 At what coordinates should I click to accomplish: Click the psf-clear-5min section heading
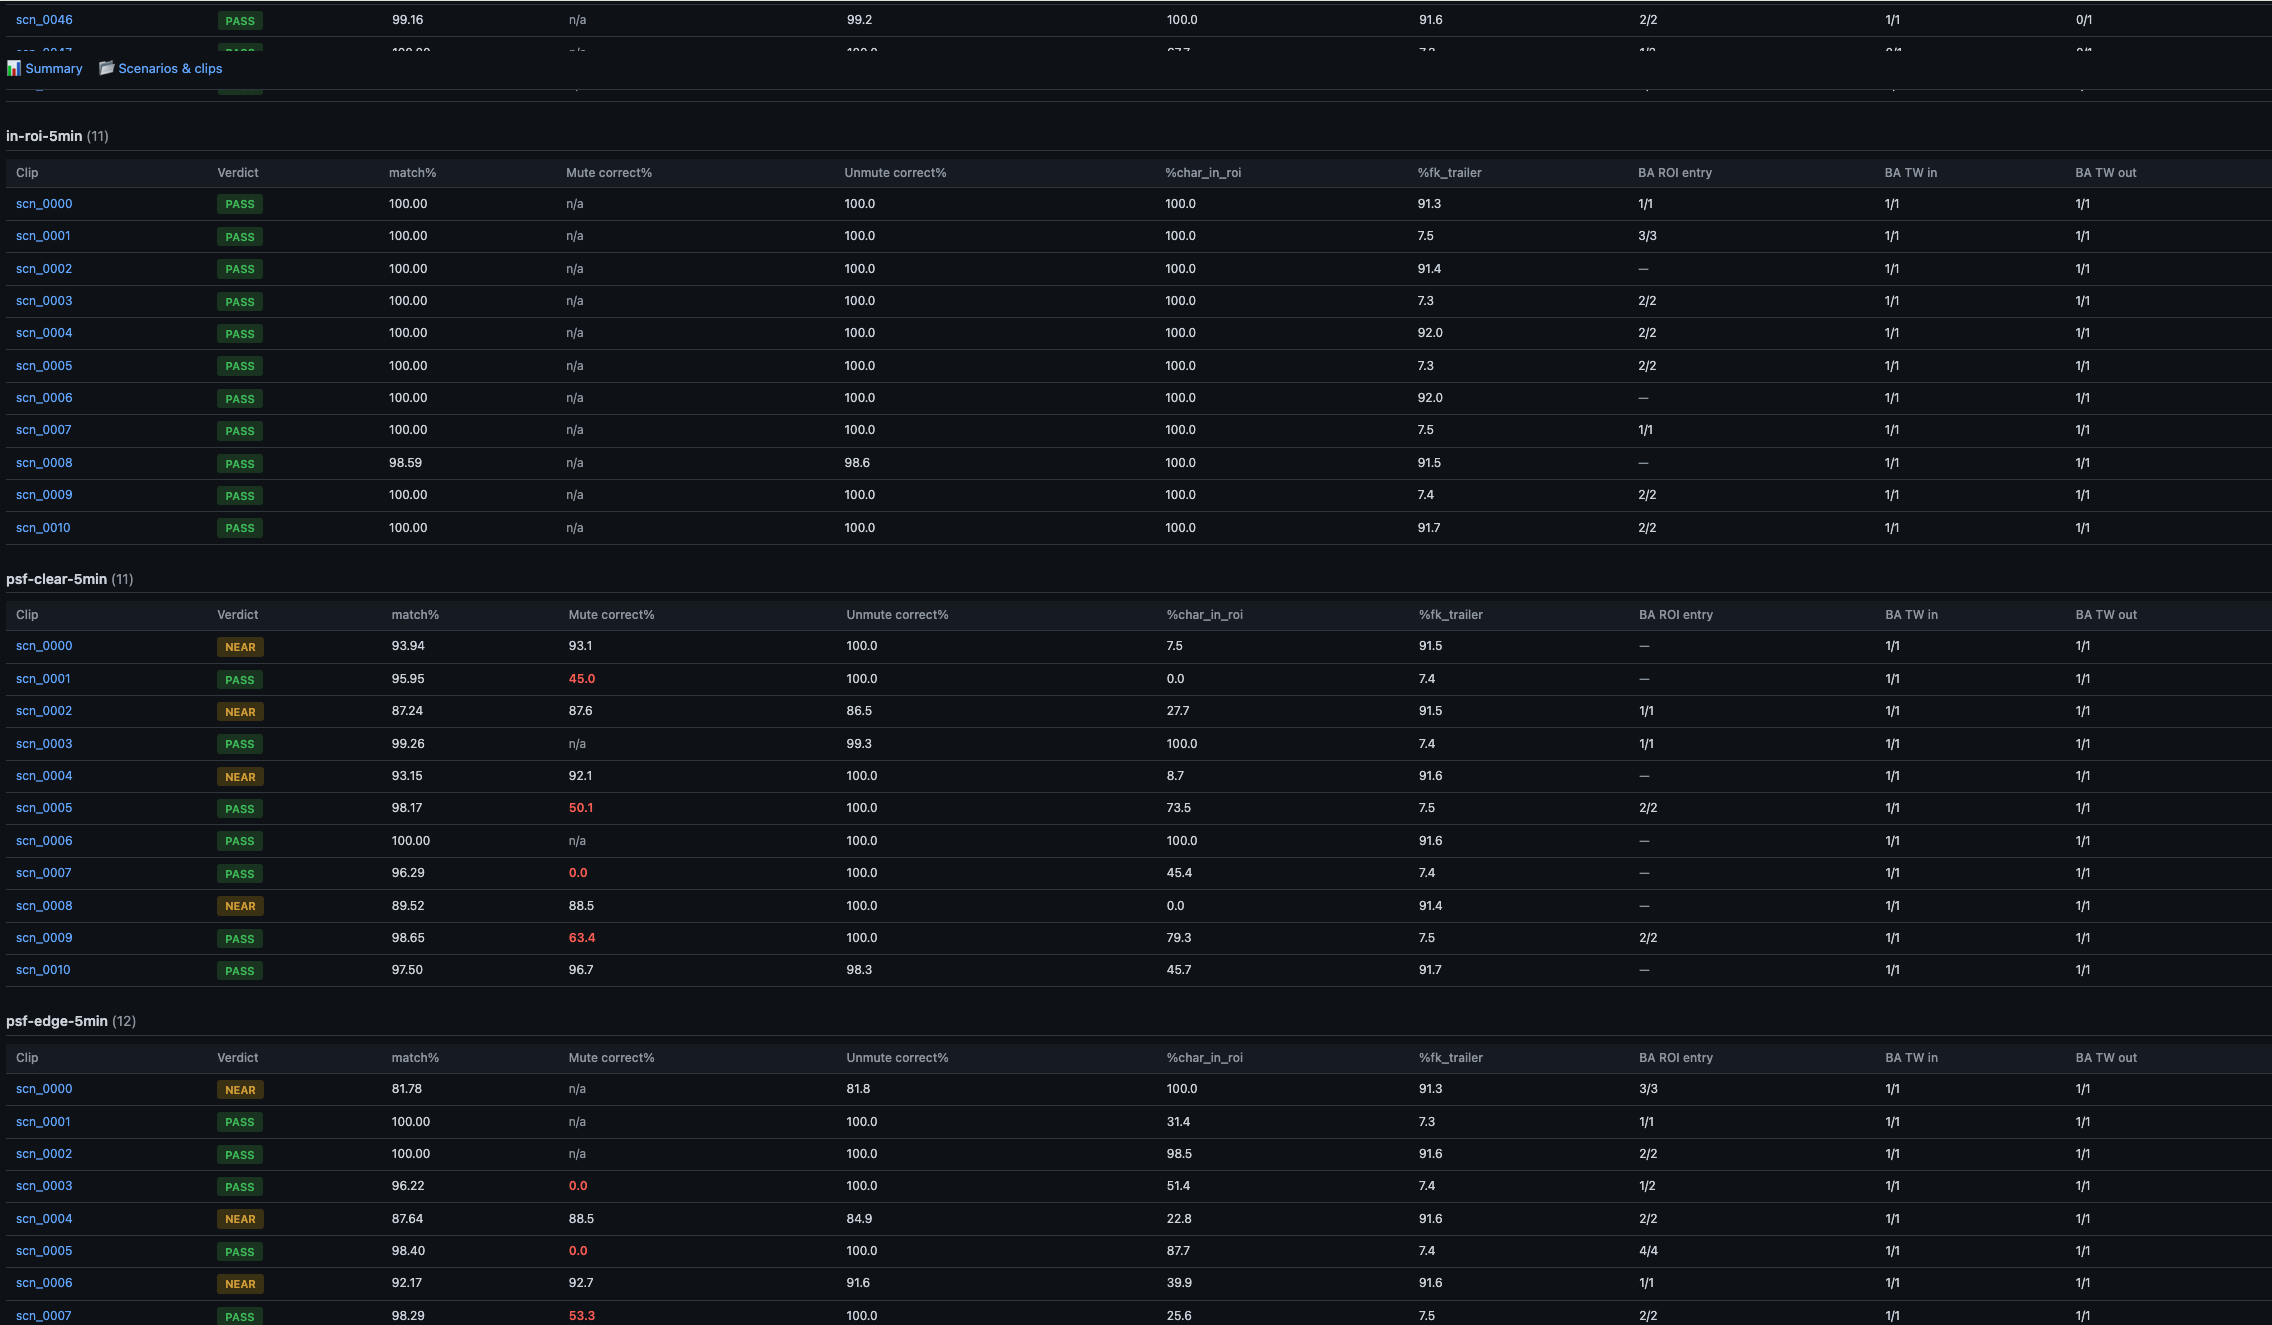[x=56, y=579]
